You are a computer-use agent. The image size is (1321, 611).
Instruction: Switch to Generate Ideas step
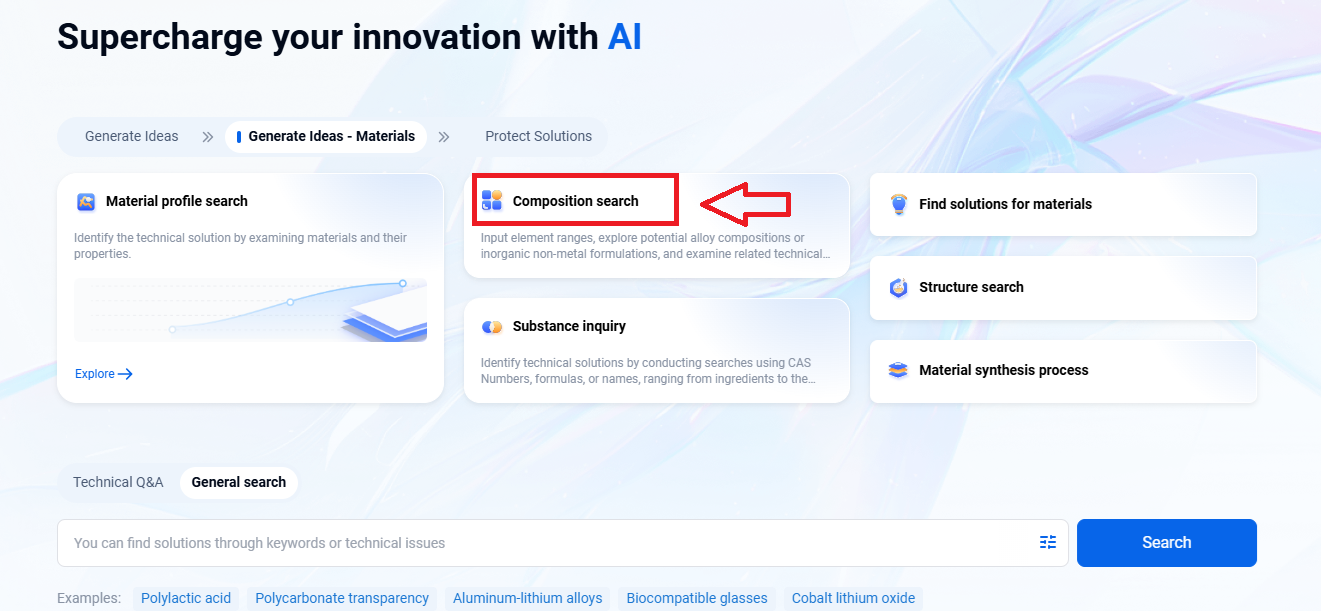pos(131,136)
